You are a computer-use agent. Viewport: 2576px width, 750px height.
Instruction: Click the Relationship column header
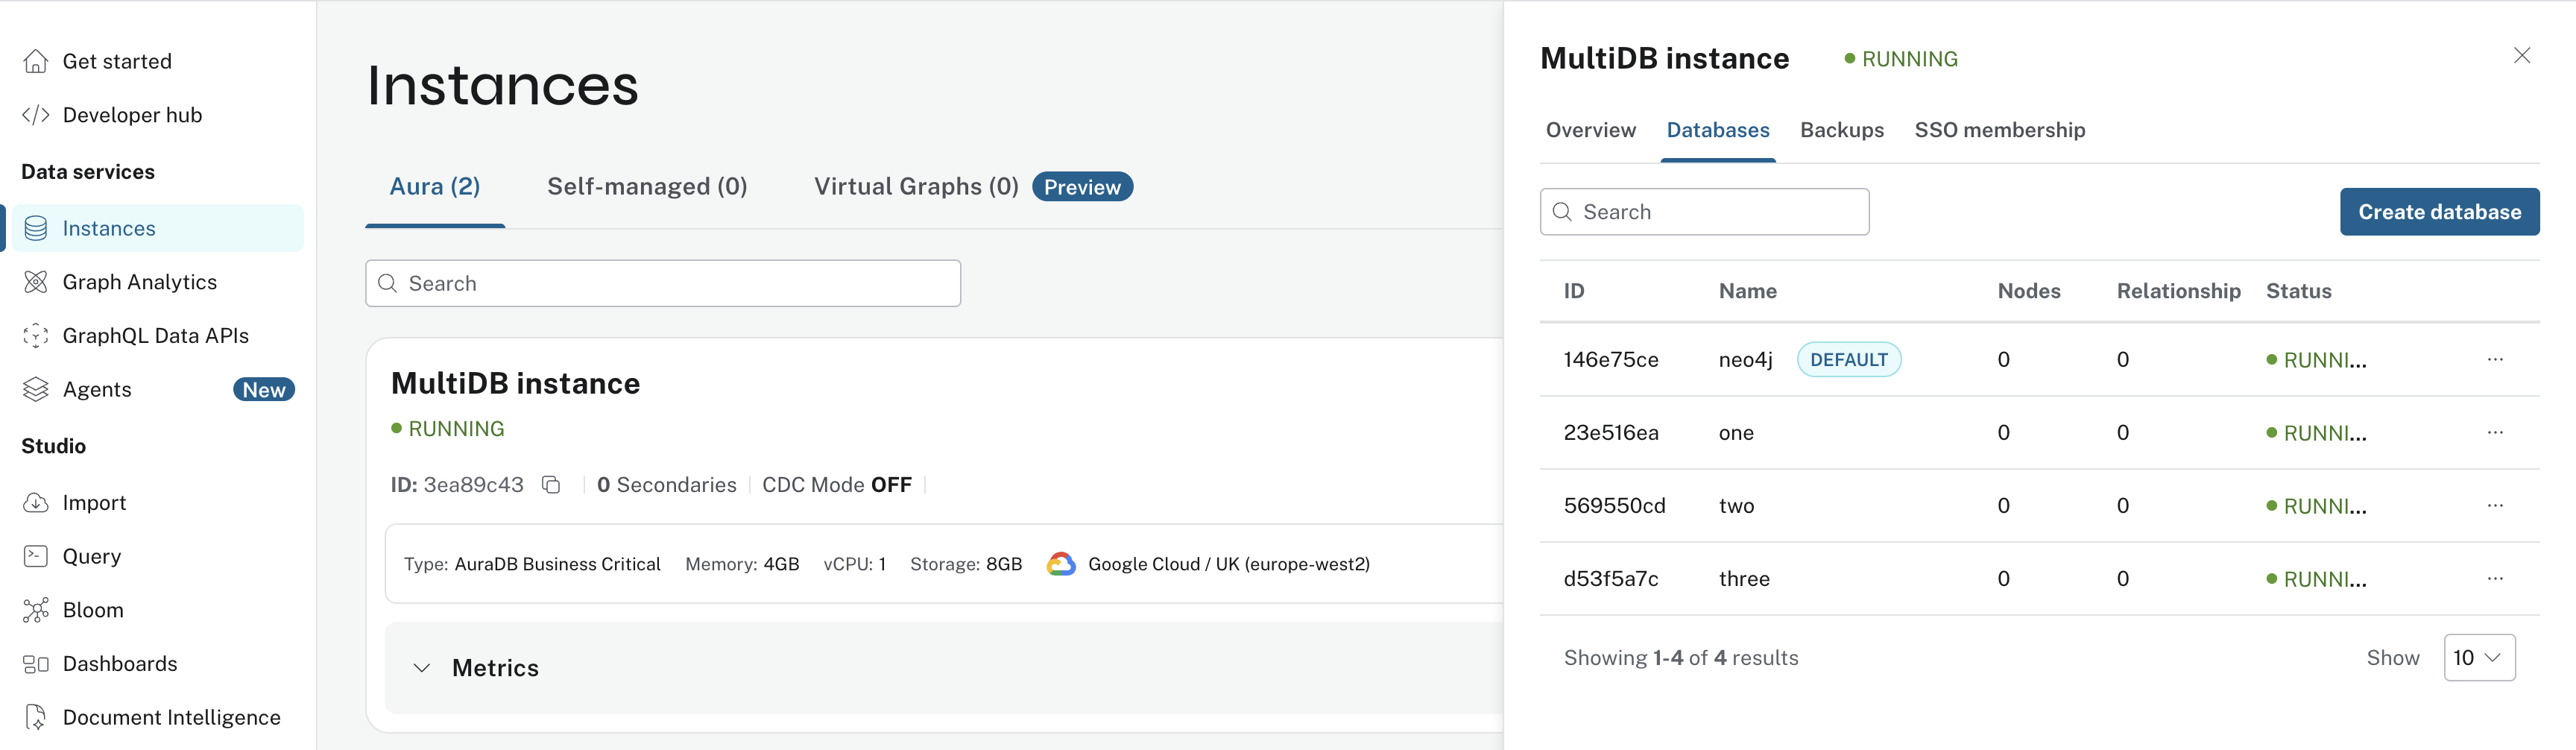click(2178, 291)
